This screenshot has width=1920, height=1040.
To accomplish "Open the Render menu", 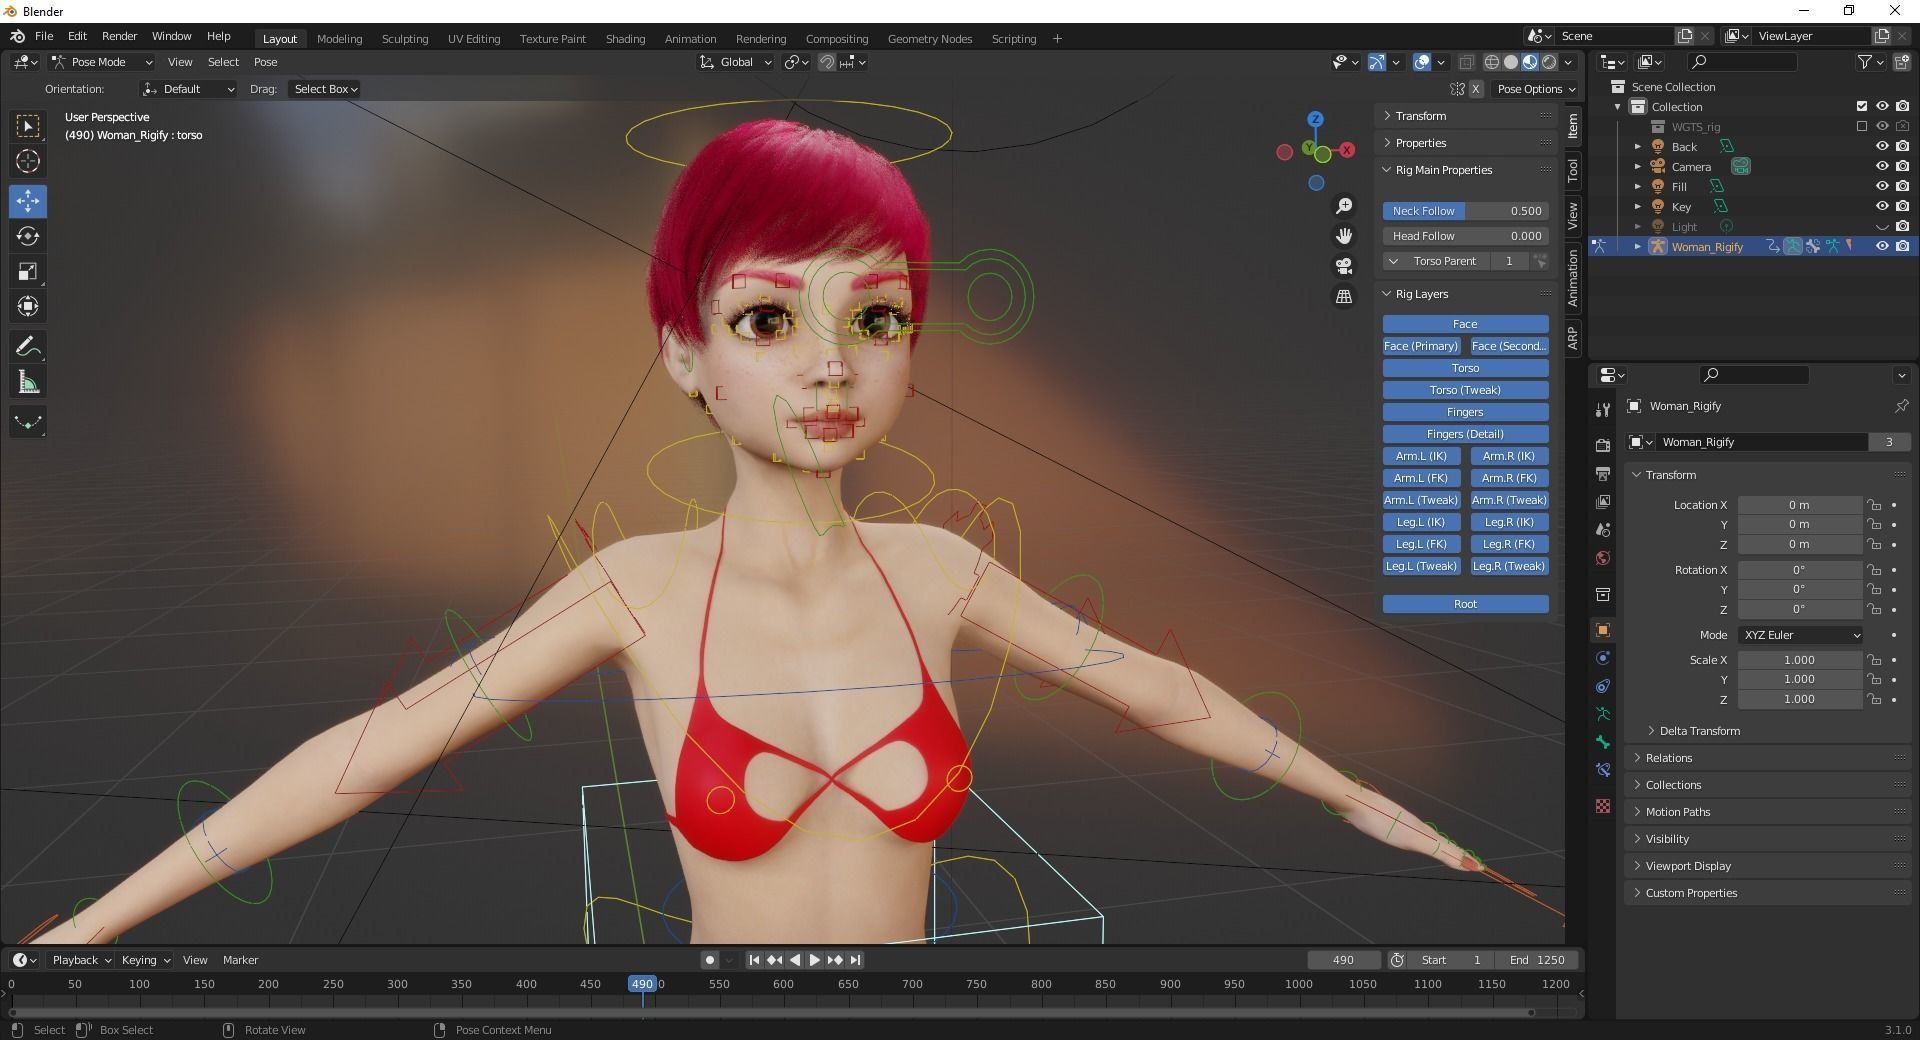I will tap(119, 36).
